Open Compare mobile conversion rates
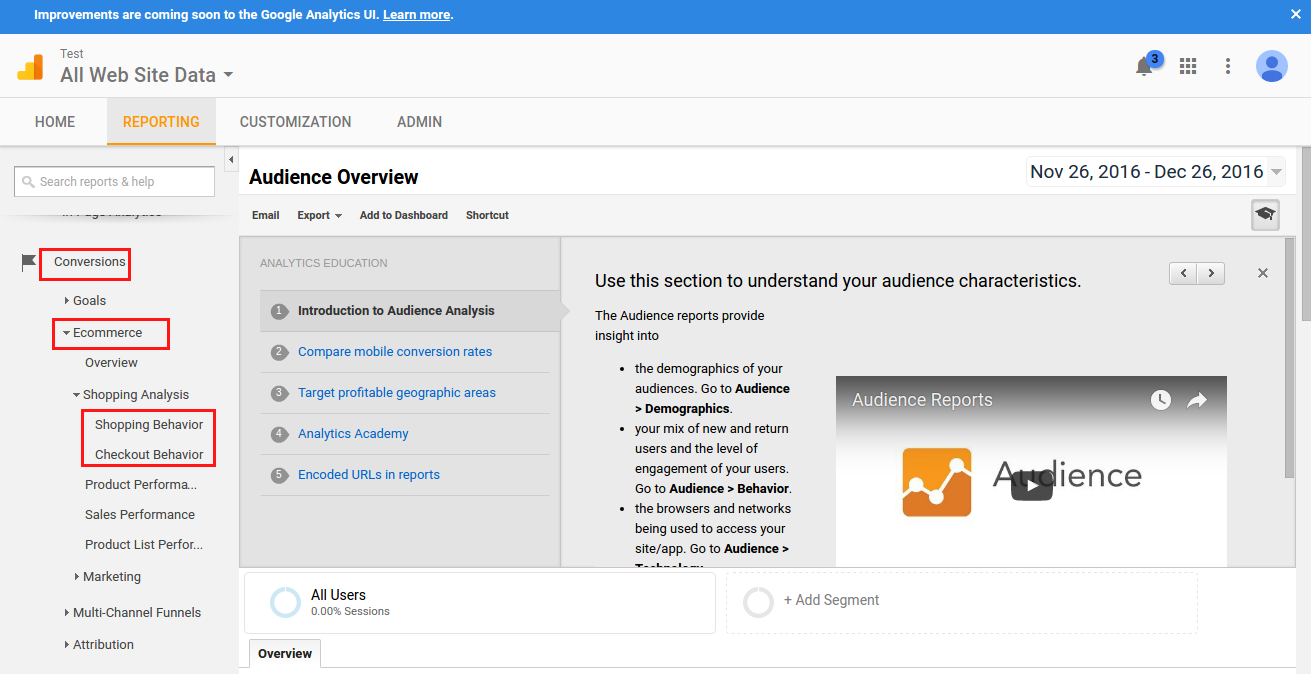Image resolution: width=1311 pixels, height=674 pixels. [395, 352]
